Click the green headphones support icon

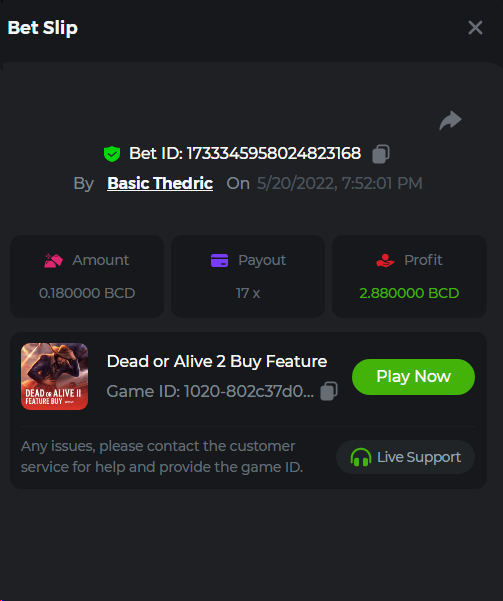coord(360,457)
